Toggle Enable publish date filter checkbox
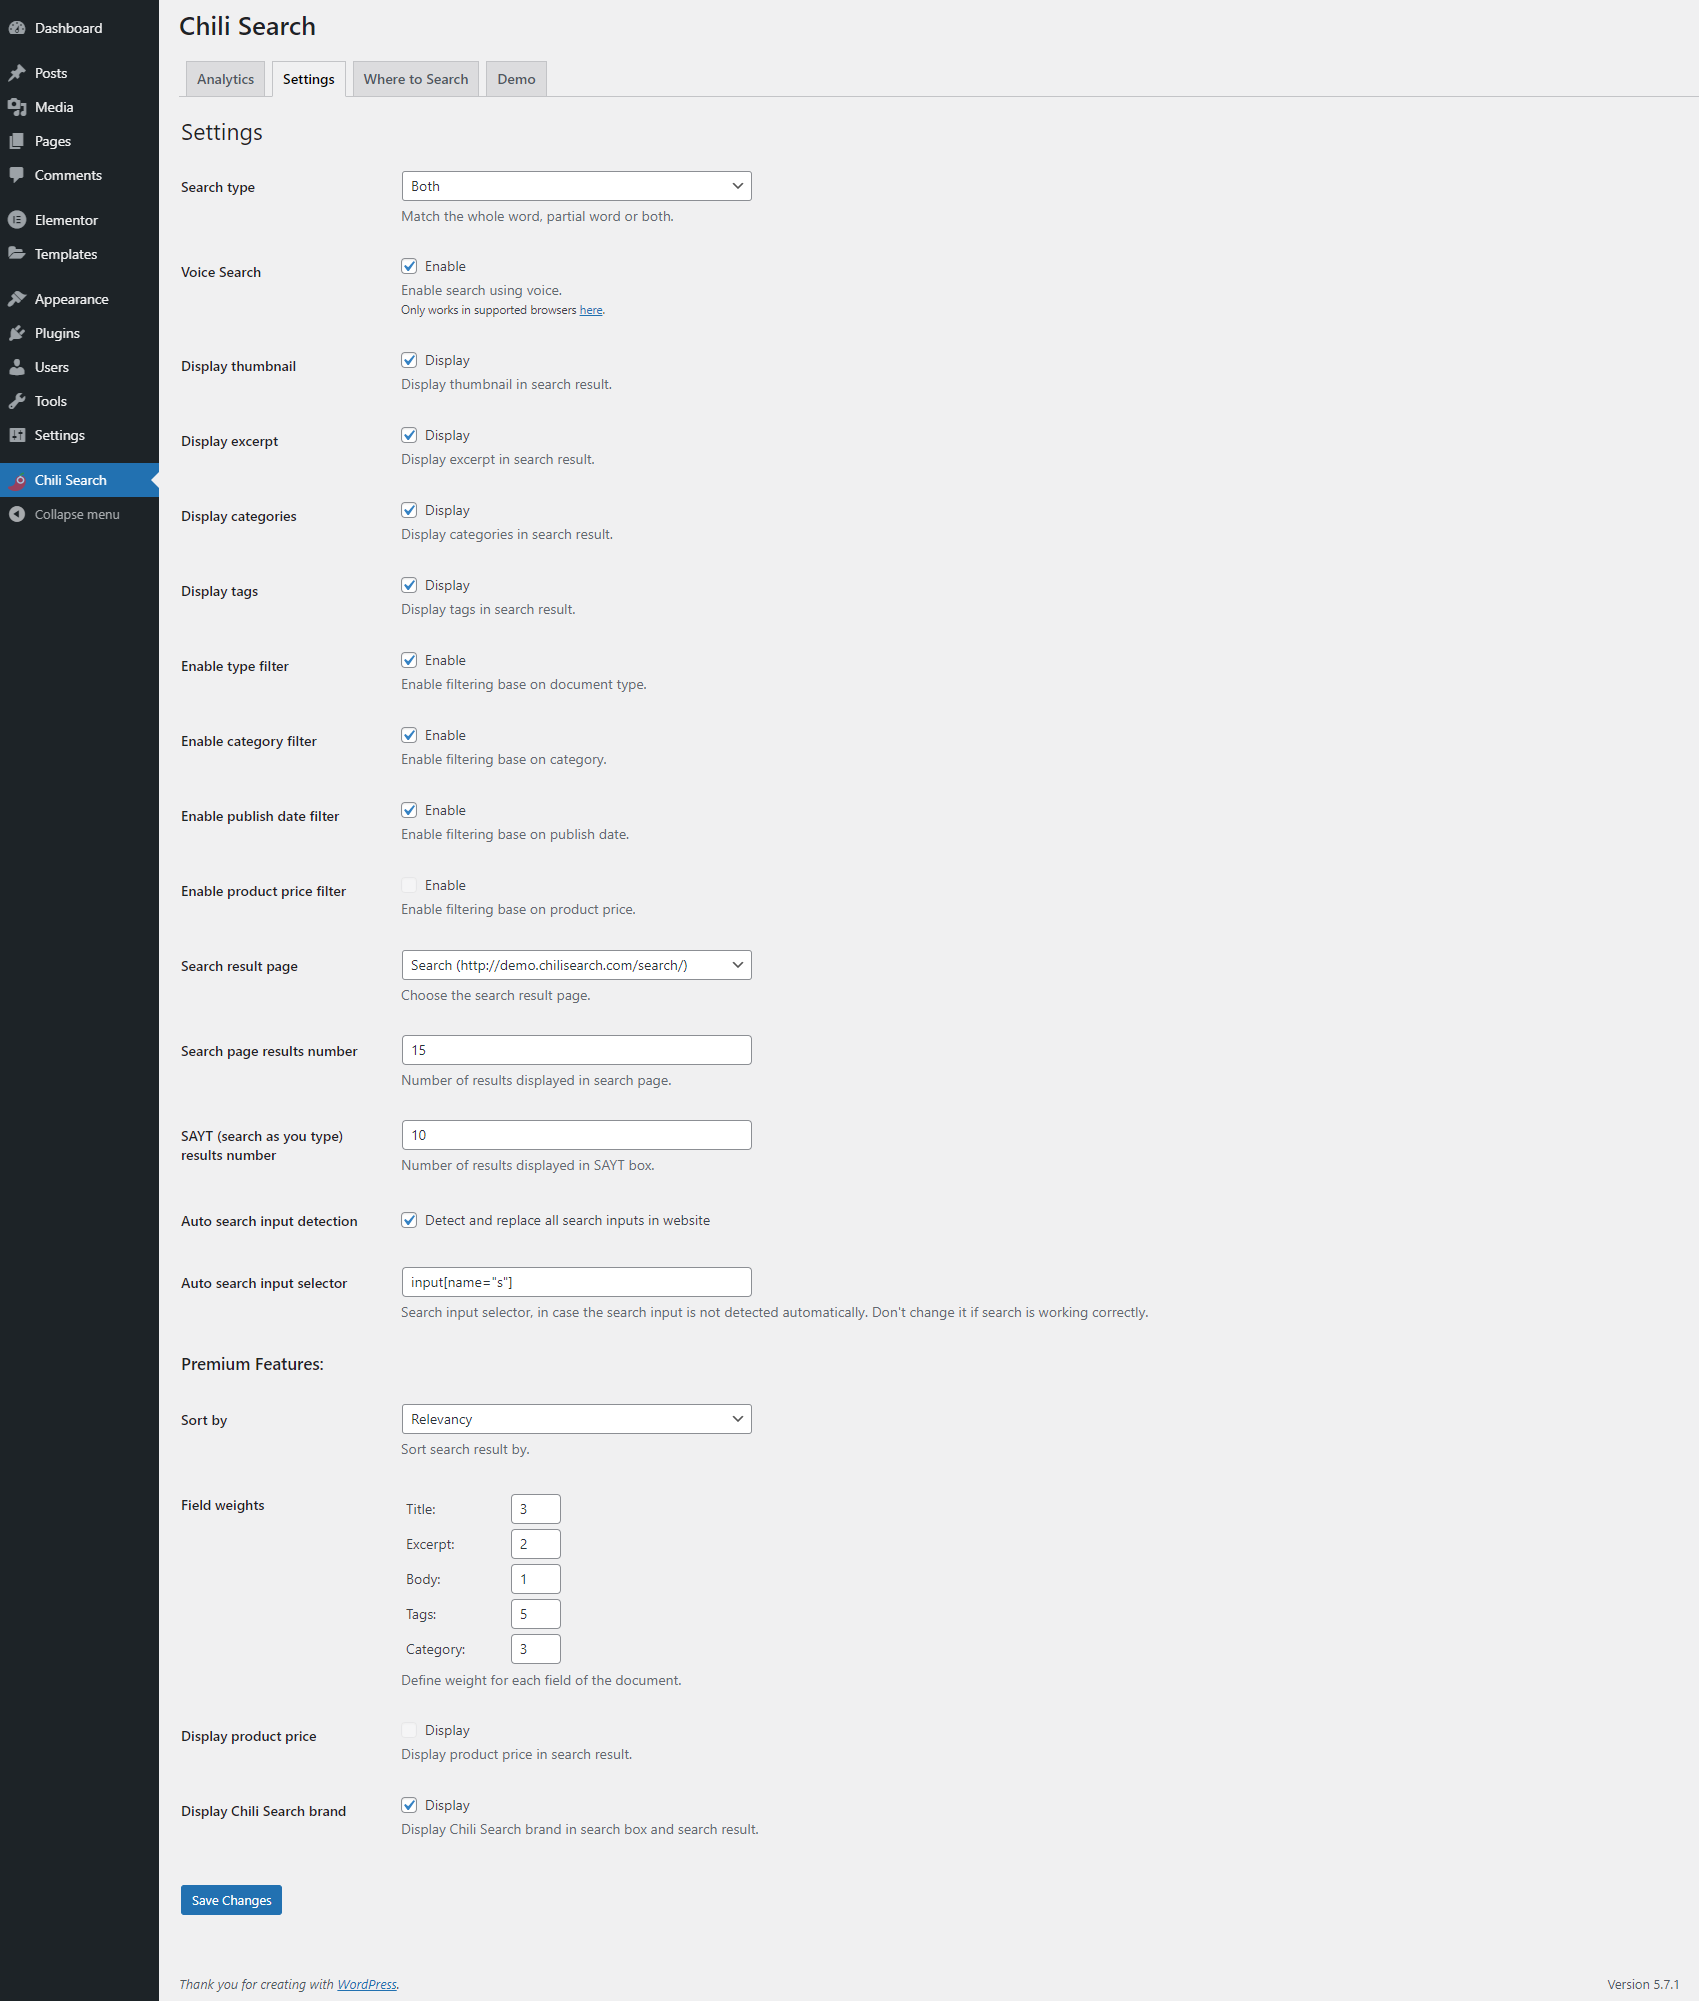Viewport: 1699px width, 2001px height. point(409,810)
